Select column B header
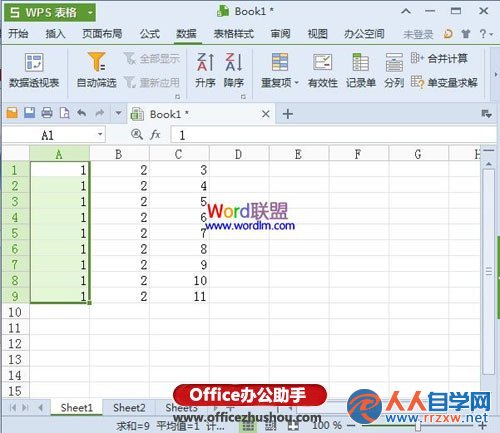500x433 pixels. pyautogui.click(x=119, y=154)
